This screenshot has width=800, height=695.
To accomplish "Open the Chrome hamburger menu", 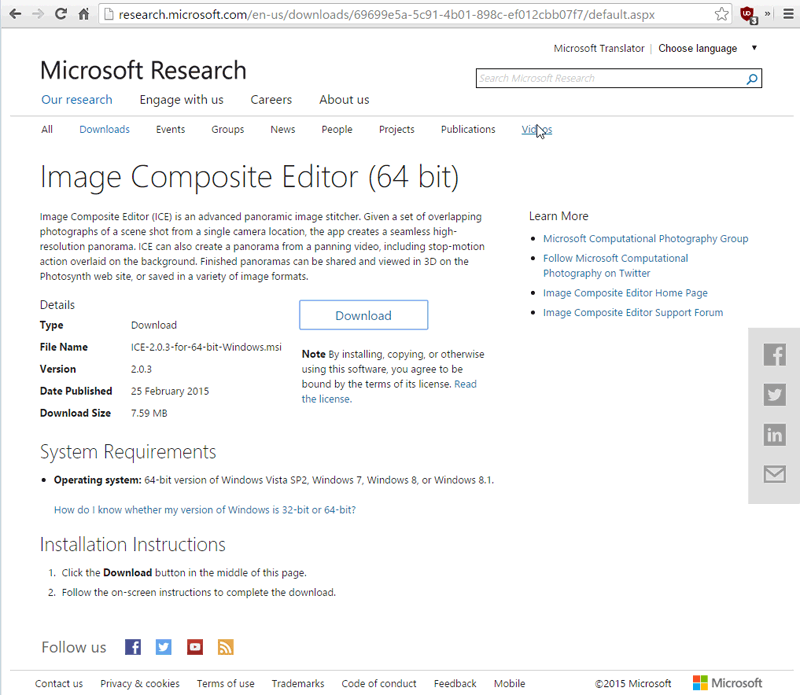I will click(x=788, y=14).
